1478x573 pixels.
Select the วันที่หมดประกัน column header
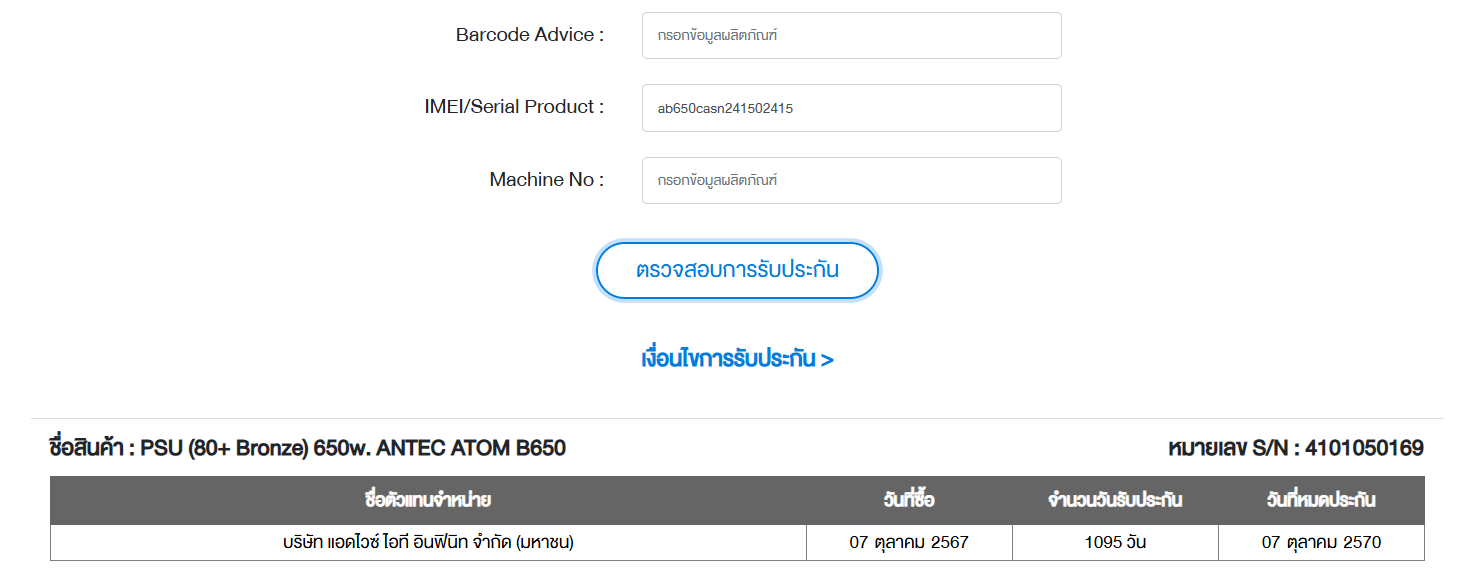coord(1321,500)
